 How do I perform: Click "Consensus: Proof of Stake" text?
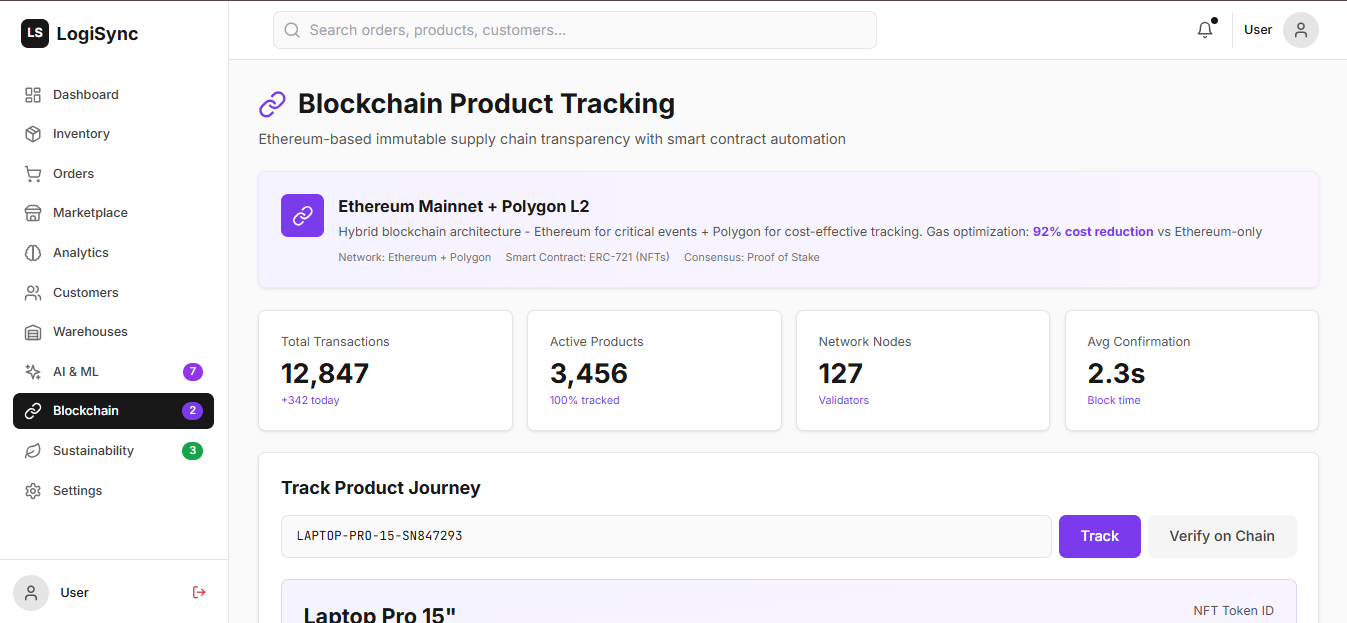click(x=752, y=257)
